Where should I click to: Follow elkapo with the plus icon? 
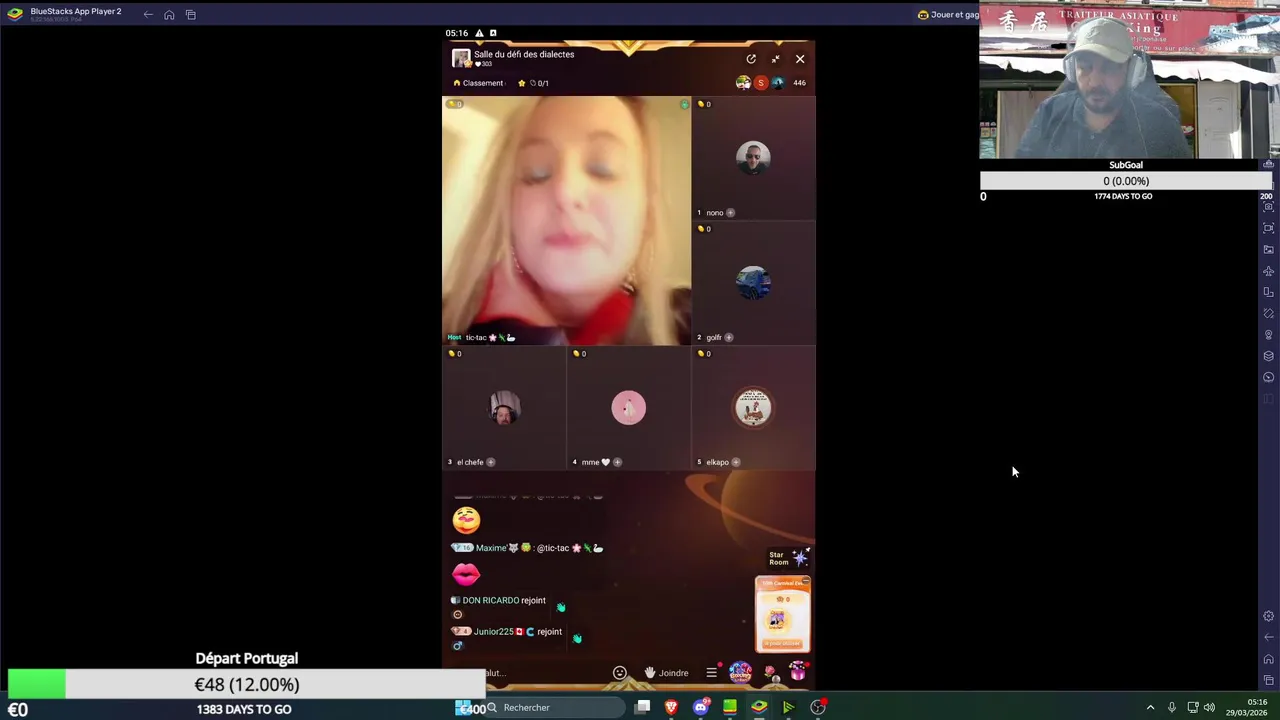(x=736, y=462)
